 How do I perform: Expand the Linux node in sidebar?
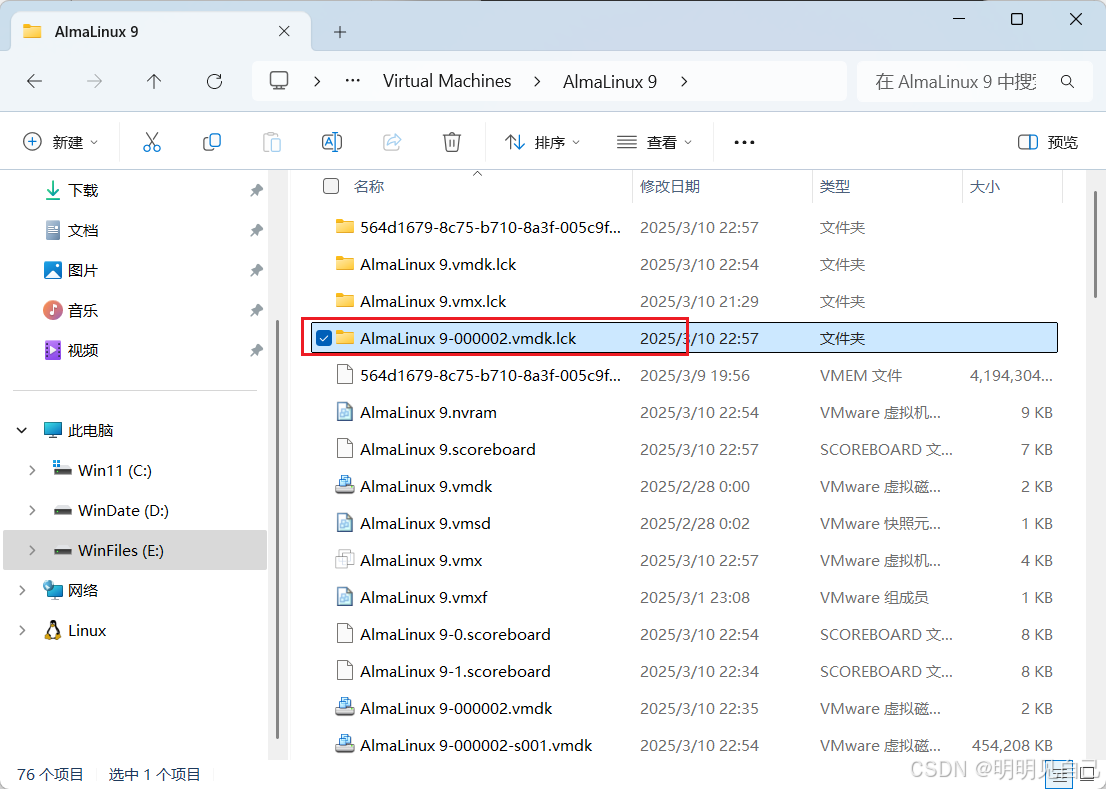click(x=22, y=630)
